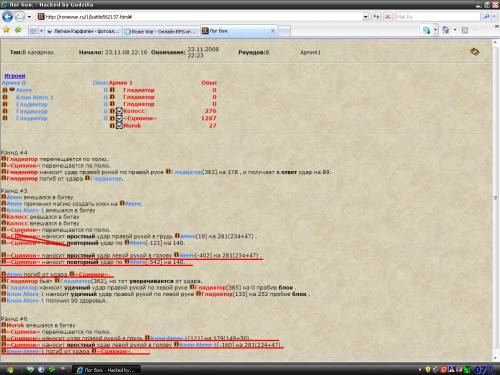
Task: Open the Игроки link
Action: click(15, 76)
